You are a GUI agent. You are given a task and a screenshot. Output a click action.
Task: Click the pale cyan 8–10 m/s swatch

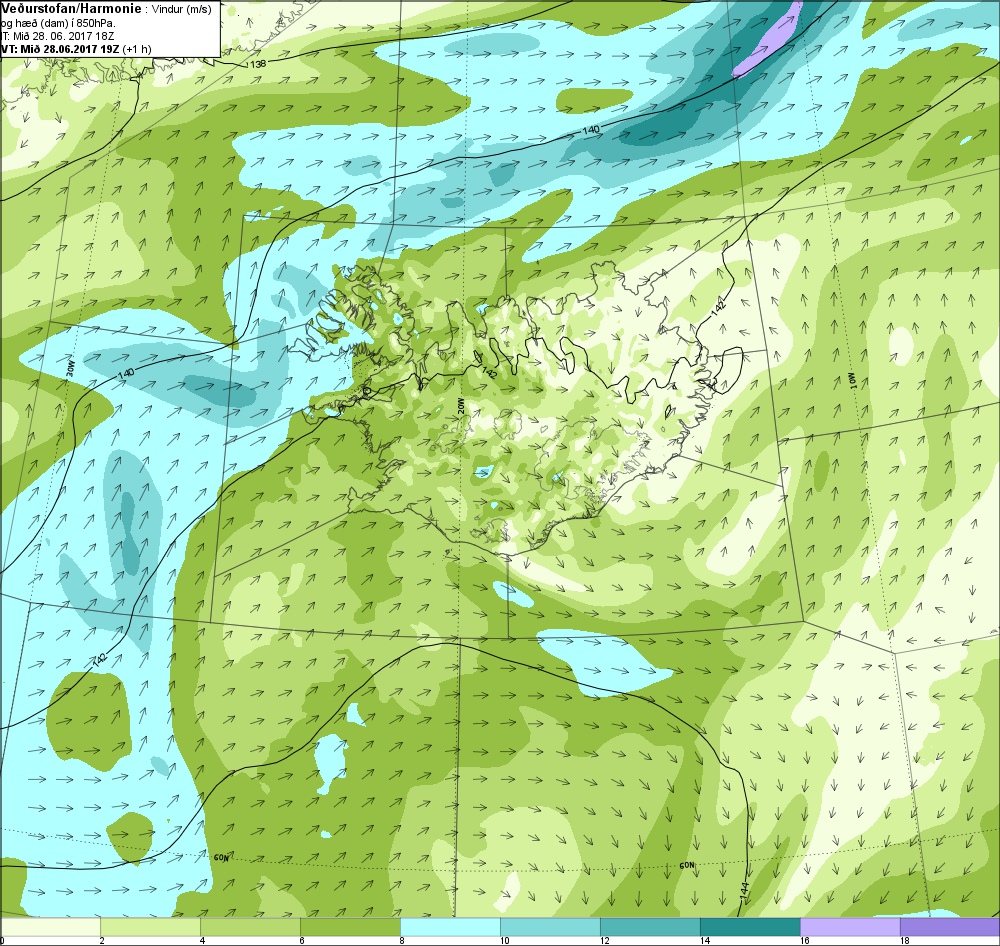[450, 926]
